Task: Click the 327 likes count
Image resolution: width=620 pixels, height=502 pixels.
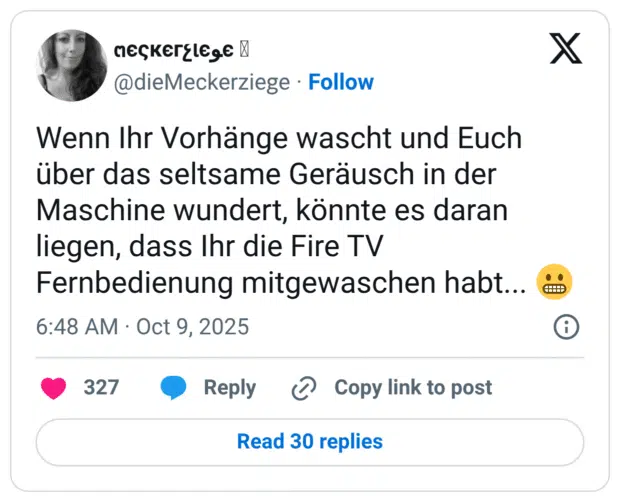Action: (101, 387)
